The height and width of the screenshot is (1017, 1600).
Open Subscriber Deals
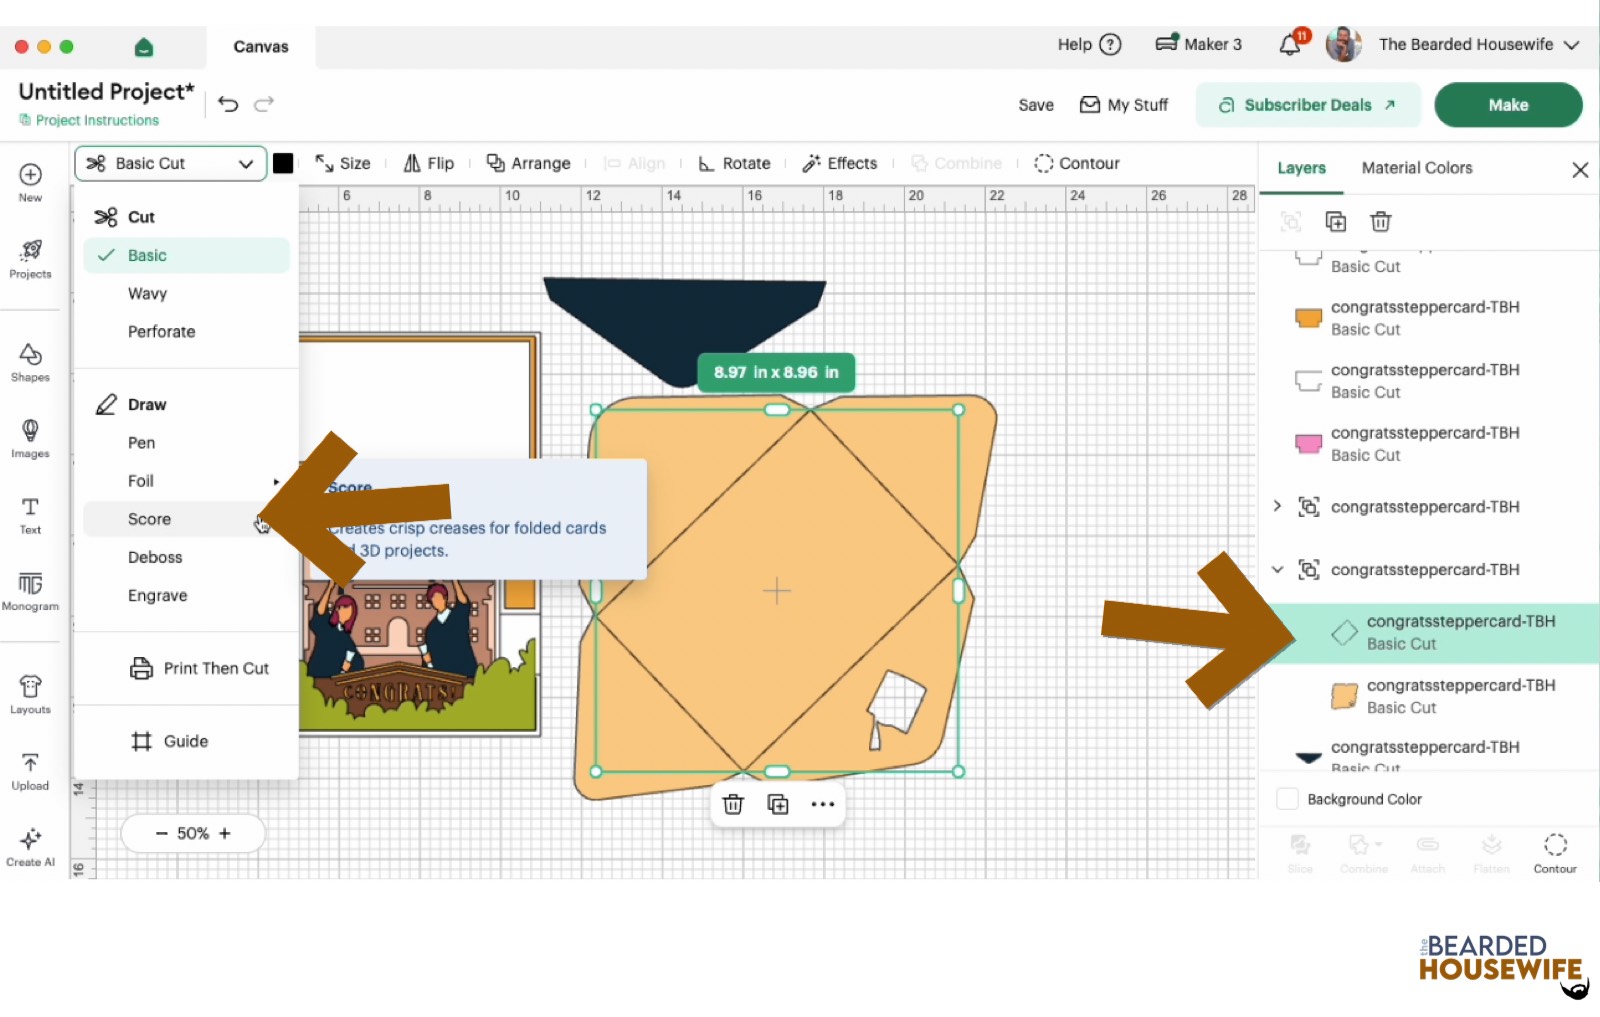tap(1308, 105)
